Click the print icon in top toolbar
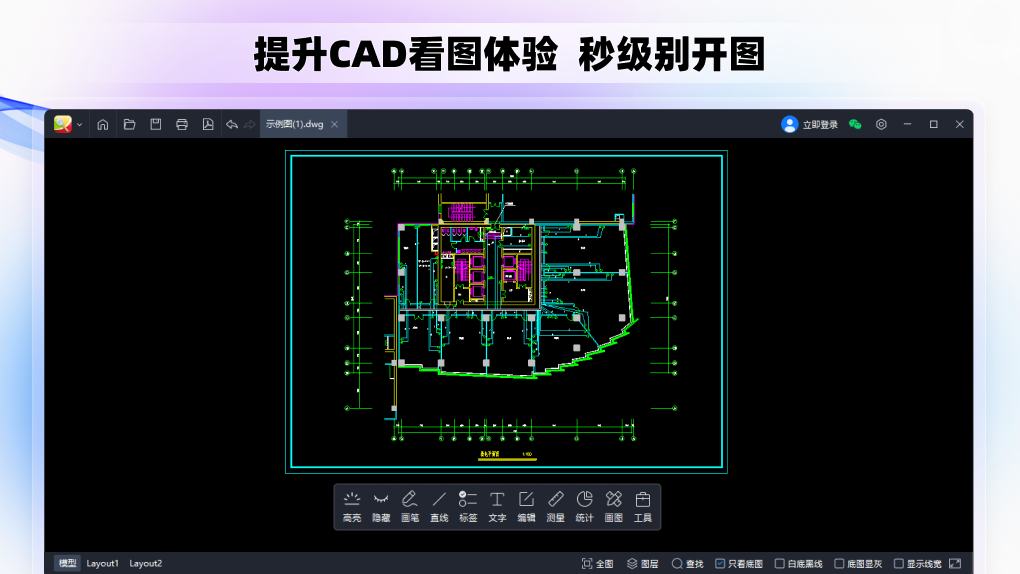Screen dimensions: 1020x574 (x=182, y=124)
